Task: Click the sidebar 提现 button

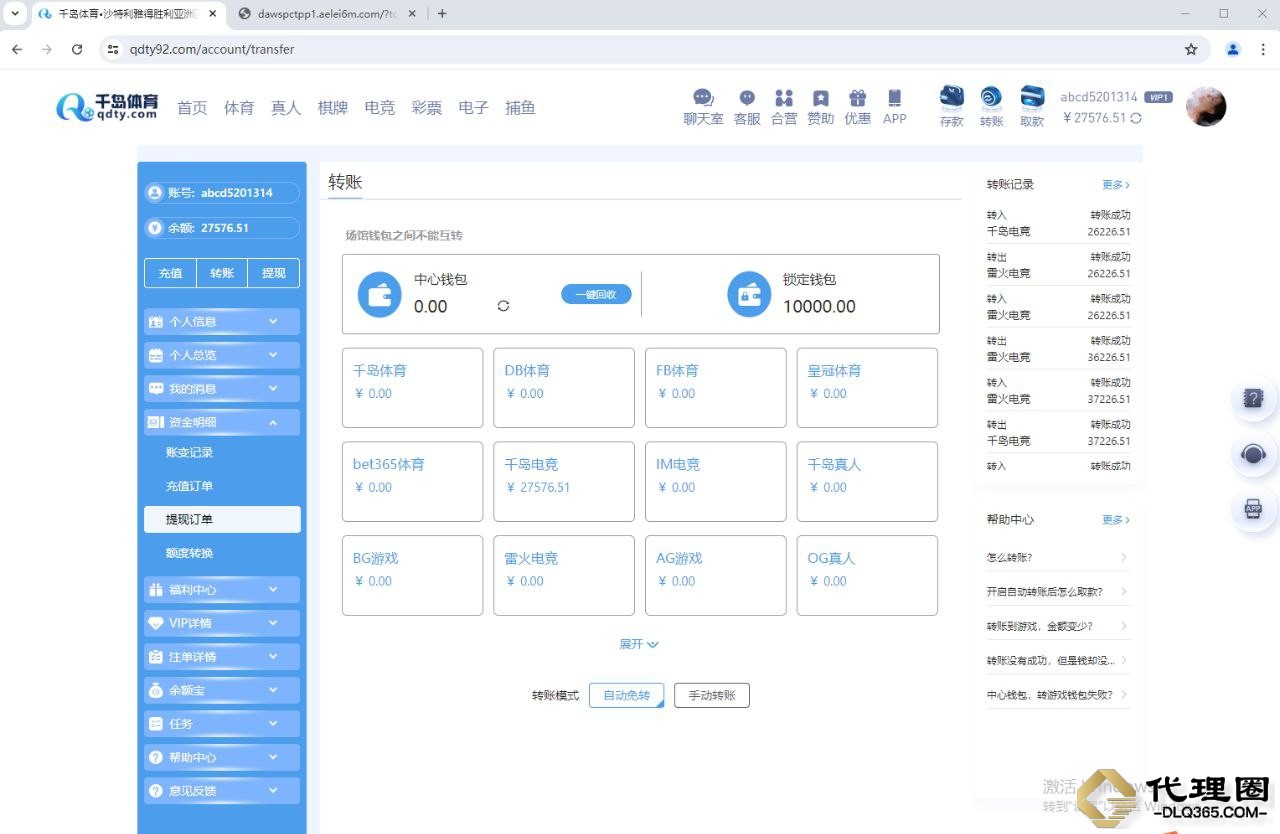Action: (274, 273)
